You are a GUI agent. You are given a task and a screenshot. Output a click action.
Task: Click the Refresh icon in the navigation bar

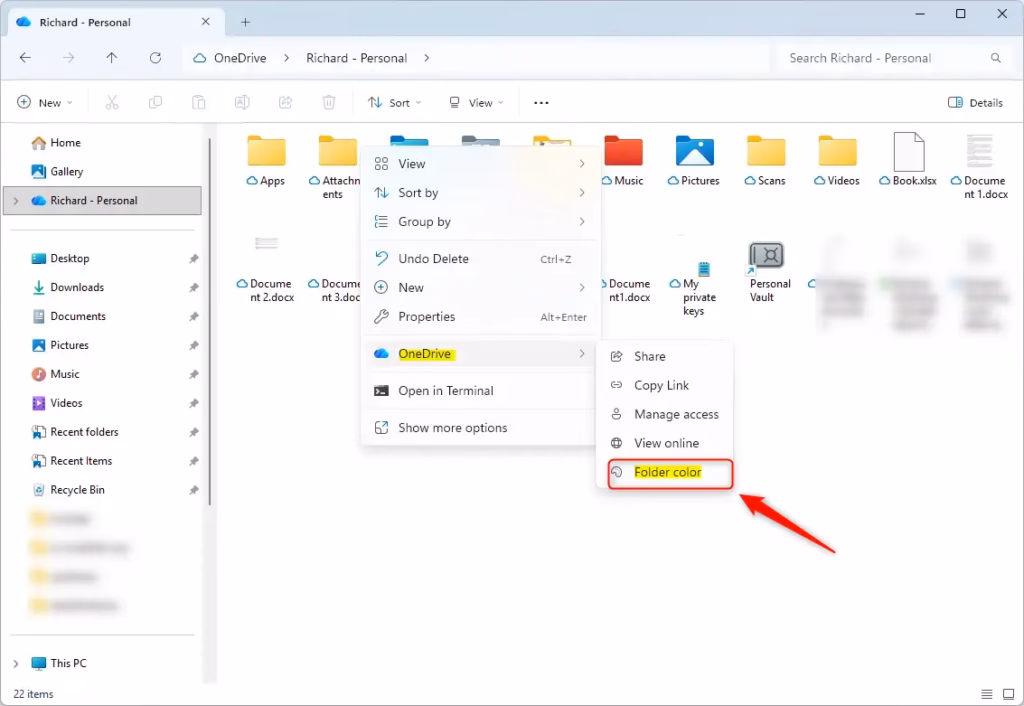[x=155, y=58]
